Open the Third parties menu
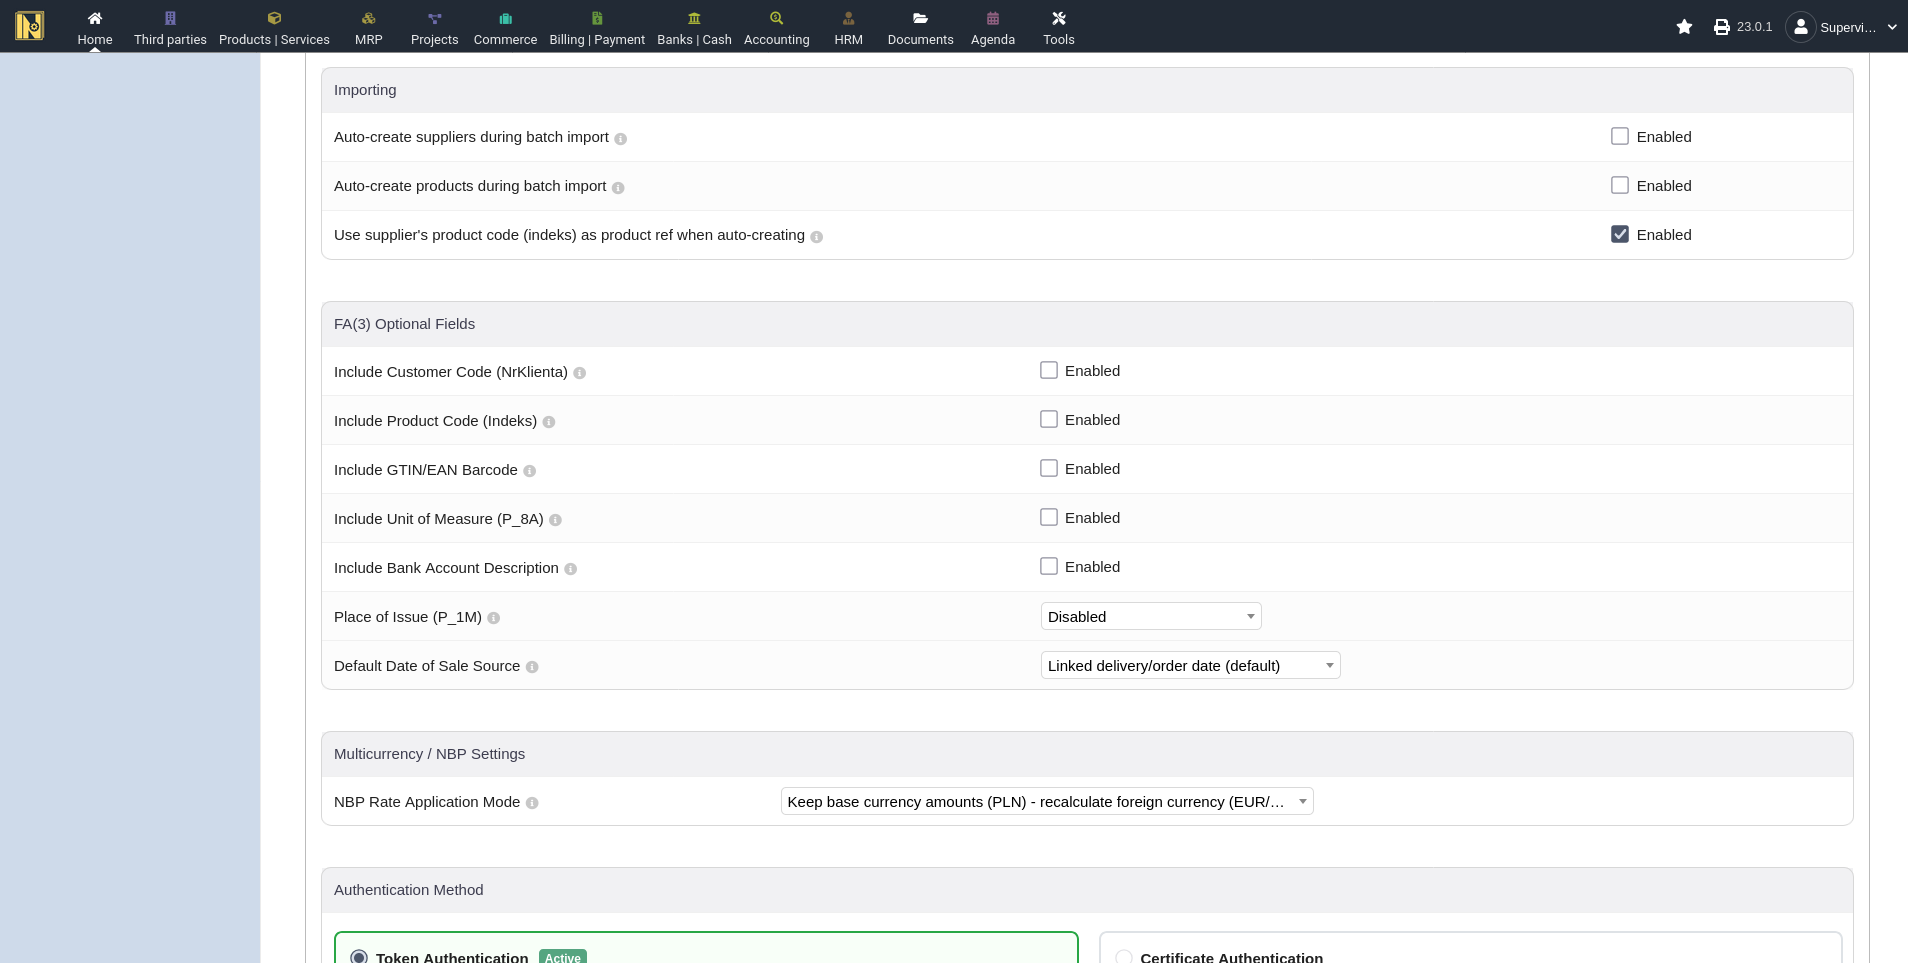Screen dimensions: 1908x963 tap(170, 27)
